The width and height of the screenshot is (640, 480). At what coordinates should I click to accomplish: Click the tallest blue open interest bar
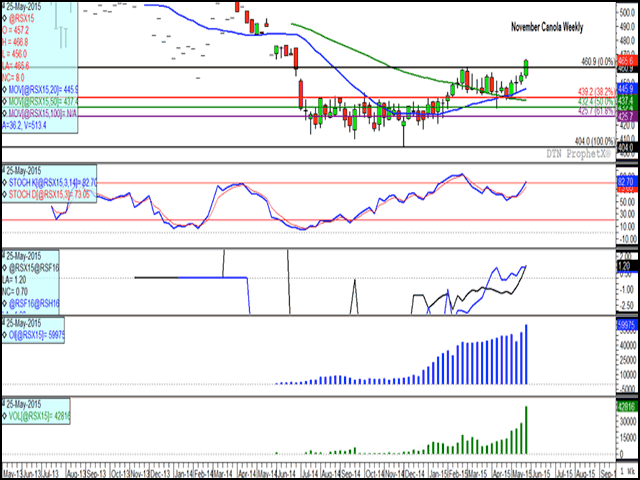coord(527,354)
